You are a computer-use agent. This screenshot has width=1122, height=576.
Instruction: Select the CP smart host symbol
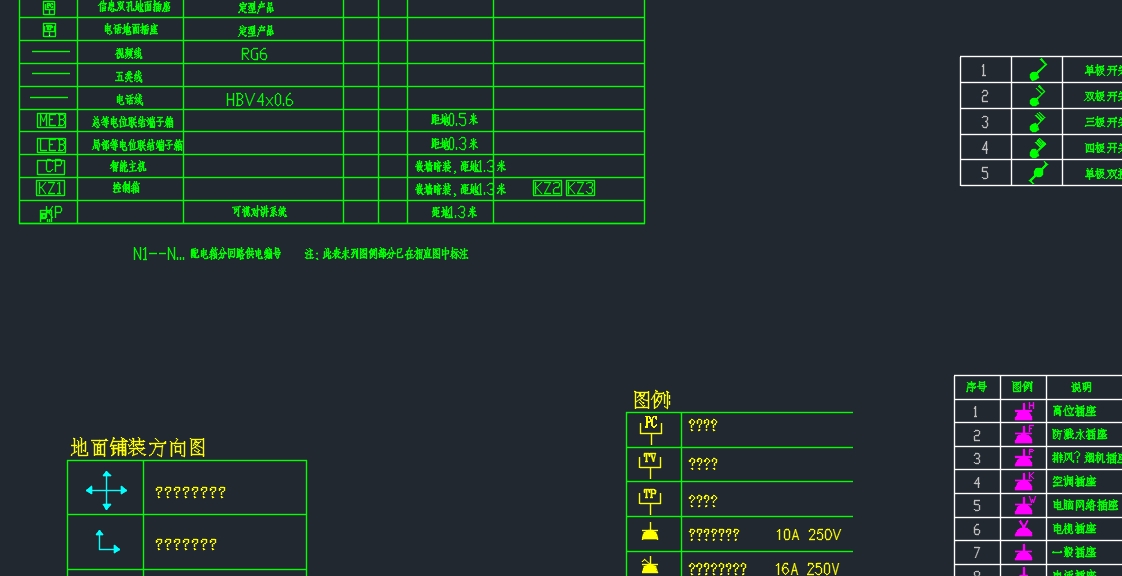pos(50,167)
